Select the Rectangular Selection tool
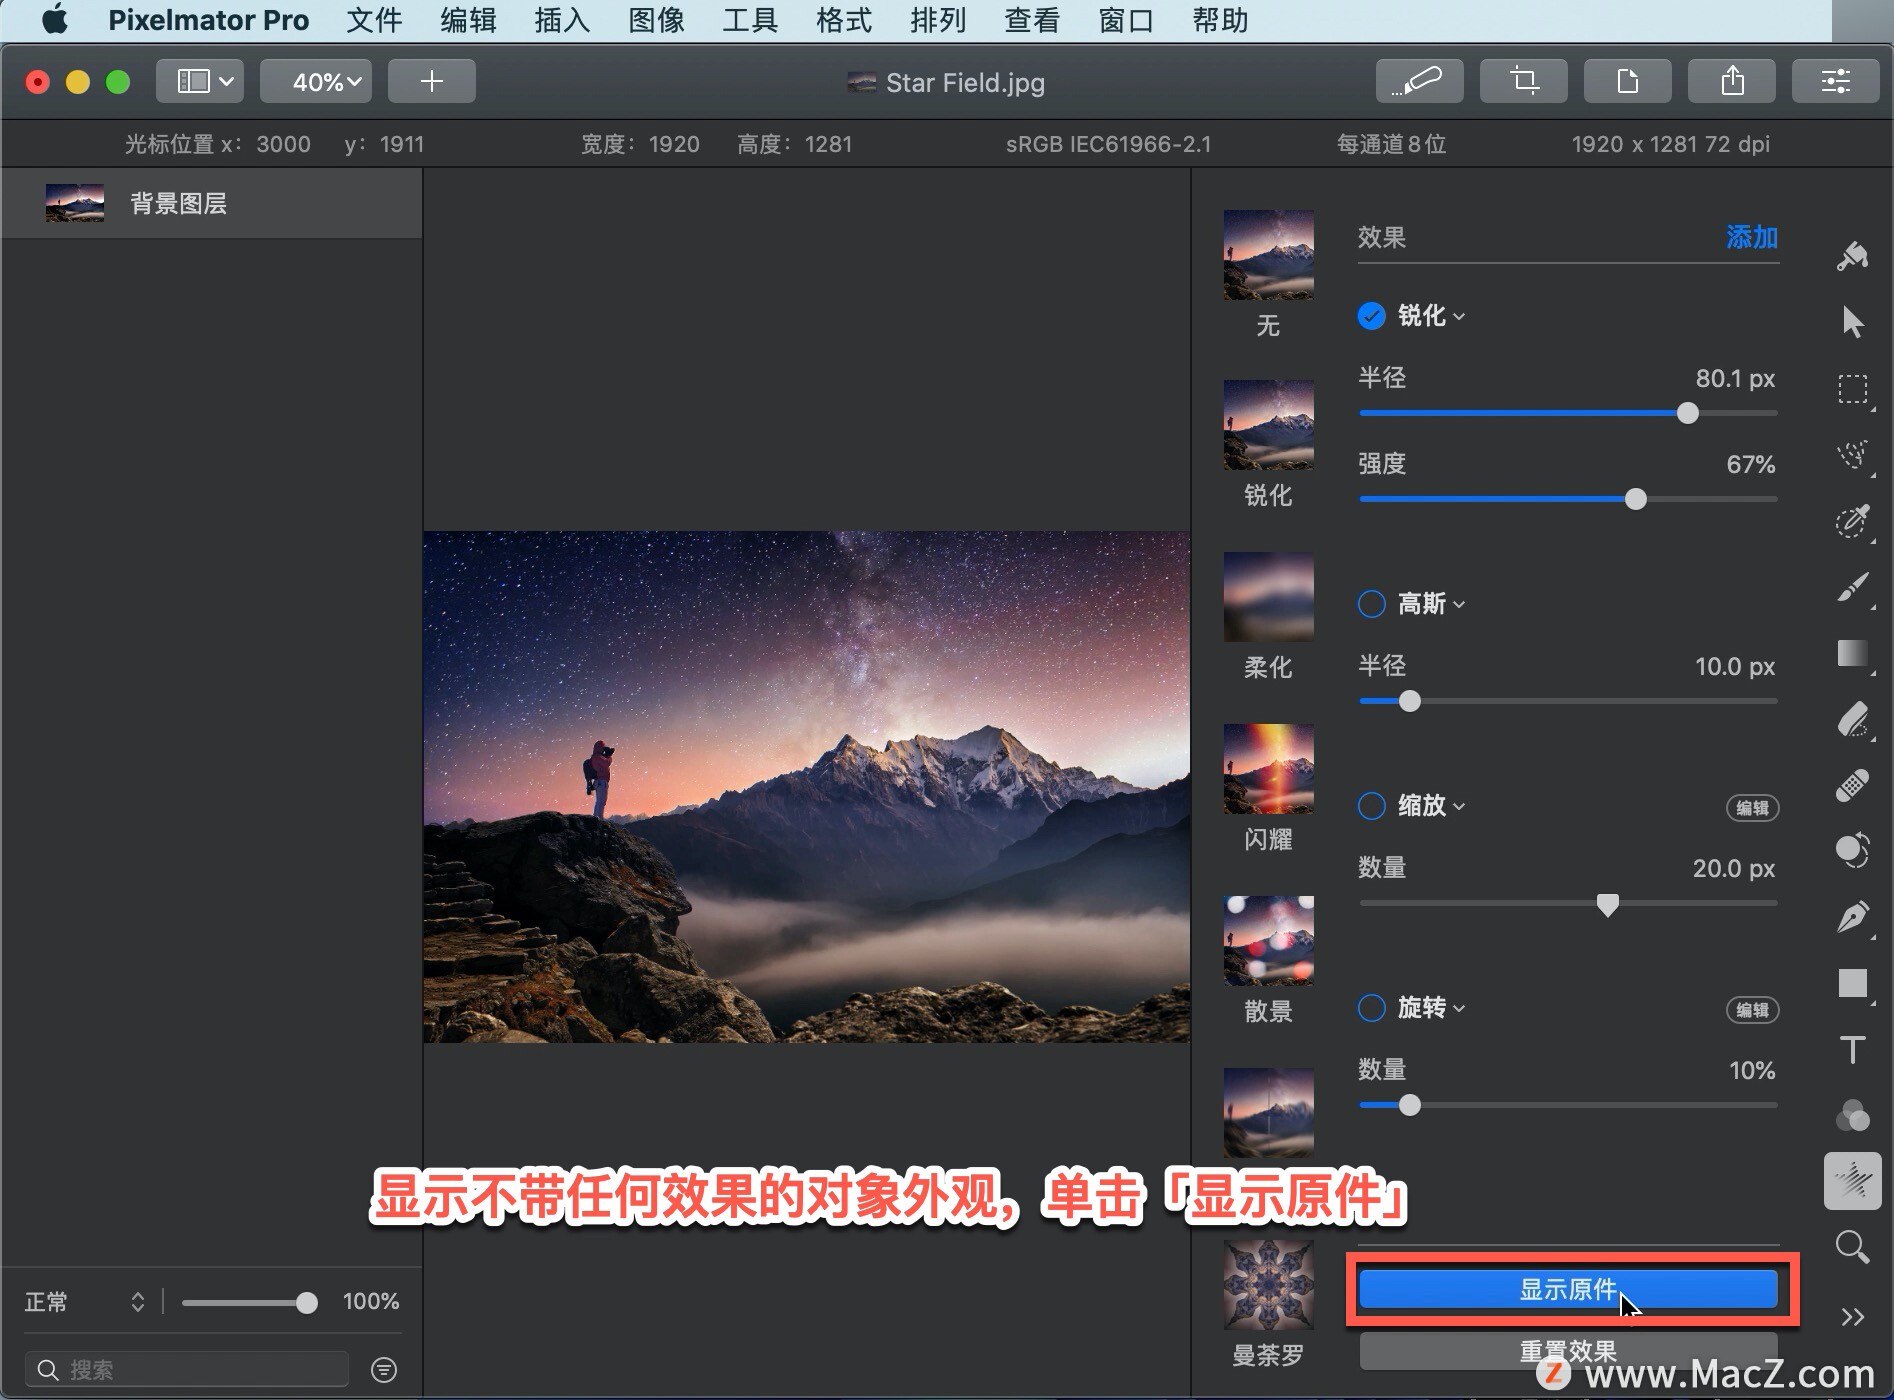The height and width of the screenshot is (1400, 1894). point(1852,388)
